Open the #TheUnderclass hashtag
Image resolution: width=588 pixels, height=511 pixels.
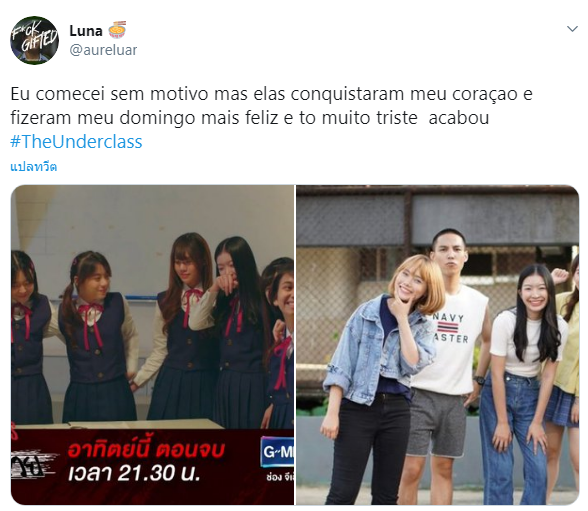(x=76, y=142)
